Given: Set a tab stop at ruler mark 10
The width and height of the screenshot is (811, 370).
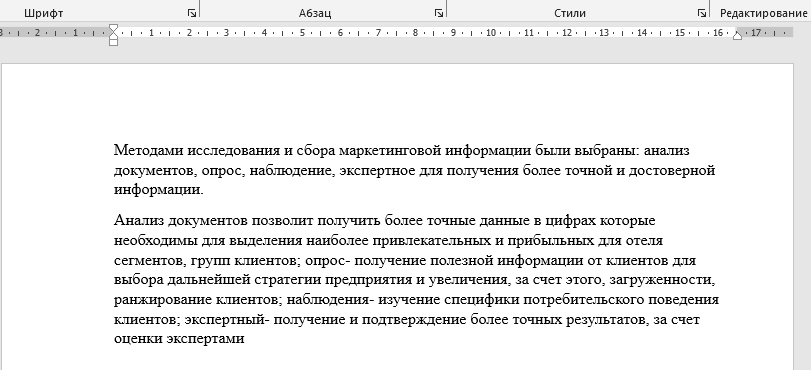Looking at the screenshot, I should [x=490, y=33].
